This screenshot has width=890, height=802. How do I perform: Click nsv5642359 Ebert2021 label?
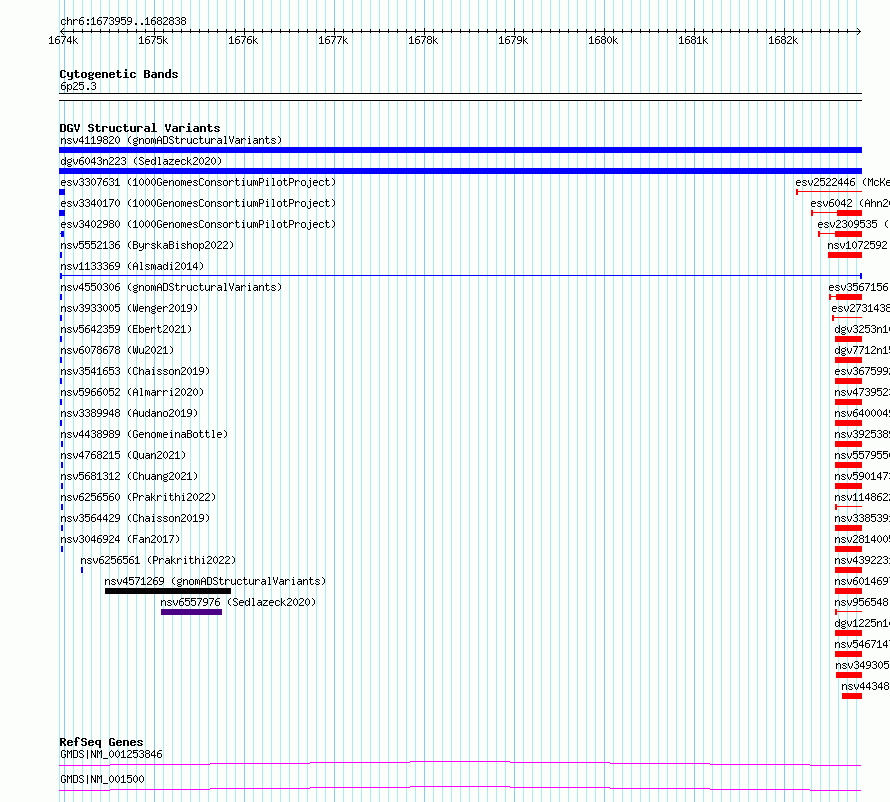click(x=126, y=329)
